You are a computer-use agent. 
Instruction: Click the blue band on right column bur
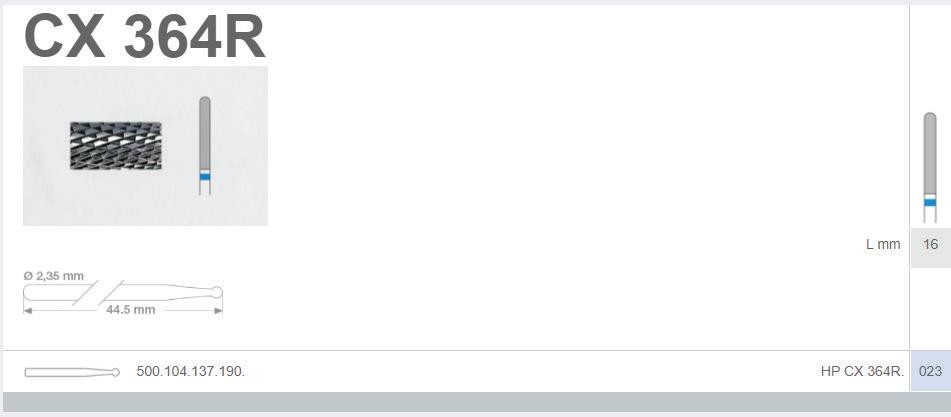(930, 202)
